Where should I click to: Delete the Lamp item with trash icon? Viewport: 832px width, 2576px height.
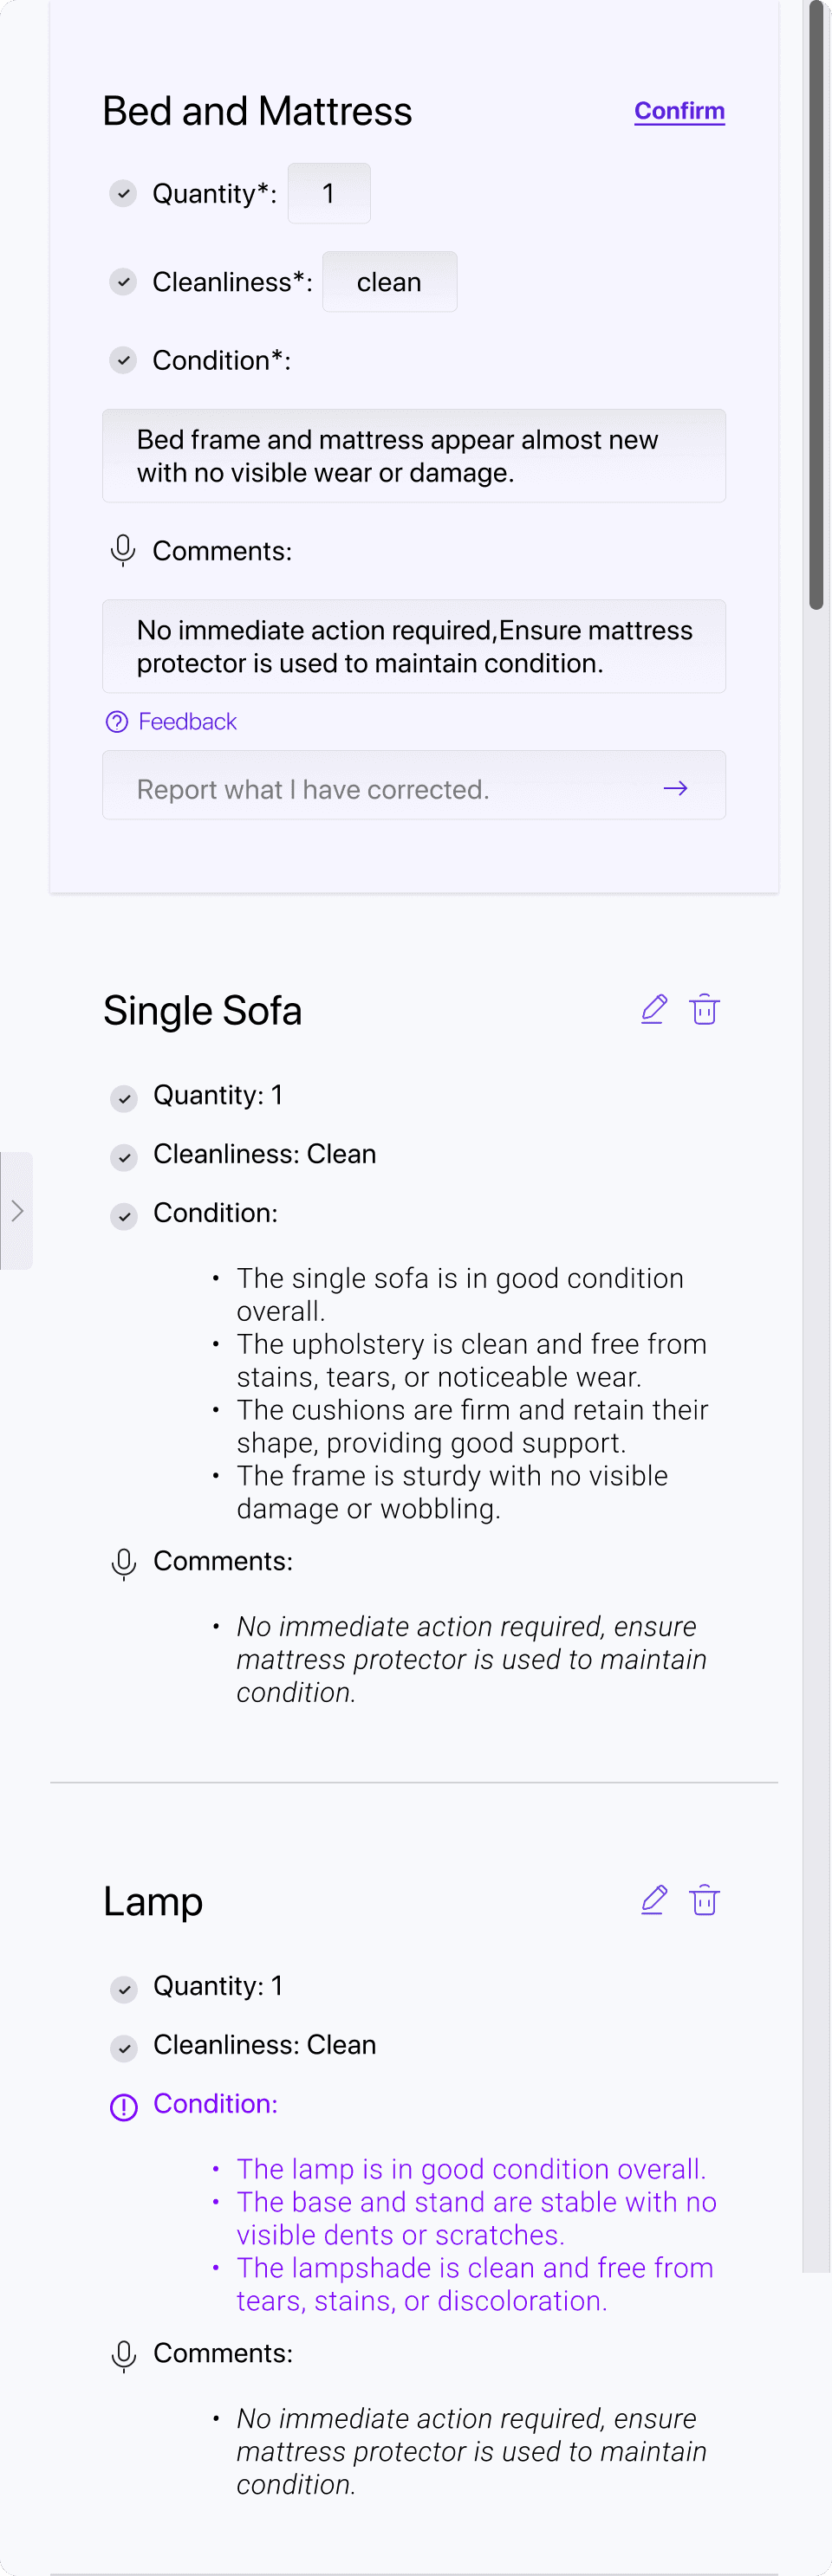point(704,1899)
